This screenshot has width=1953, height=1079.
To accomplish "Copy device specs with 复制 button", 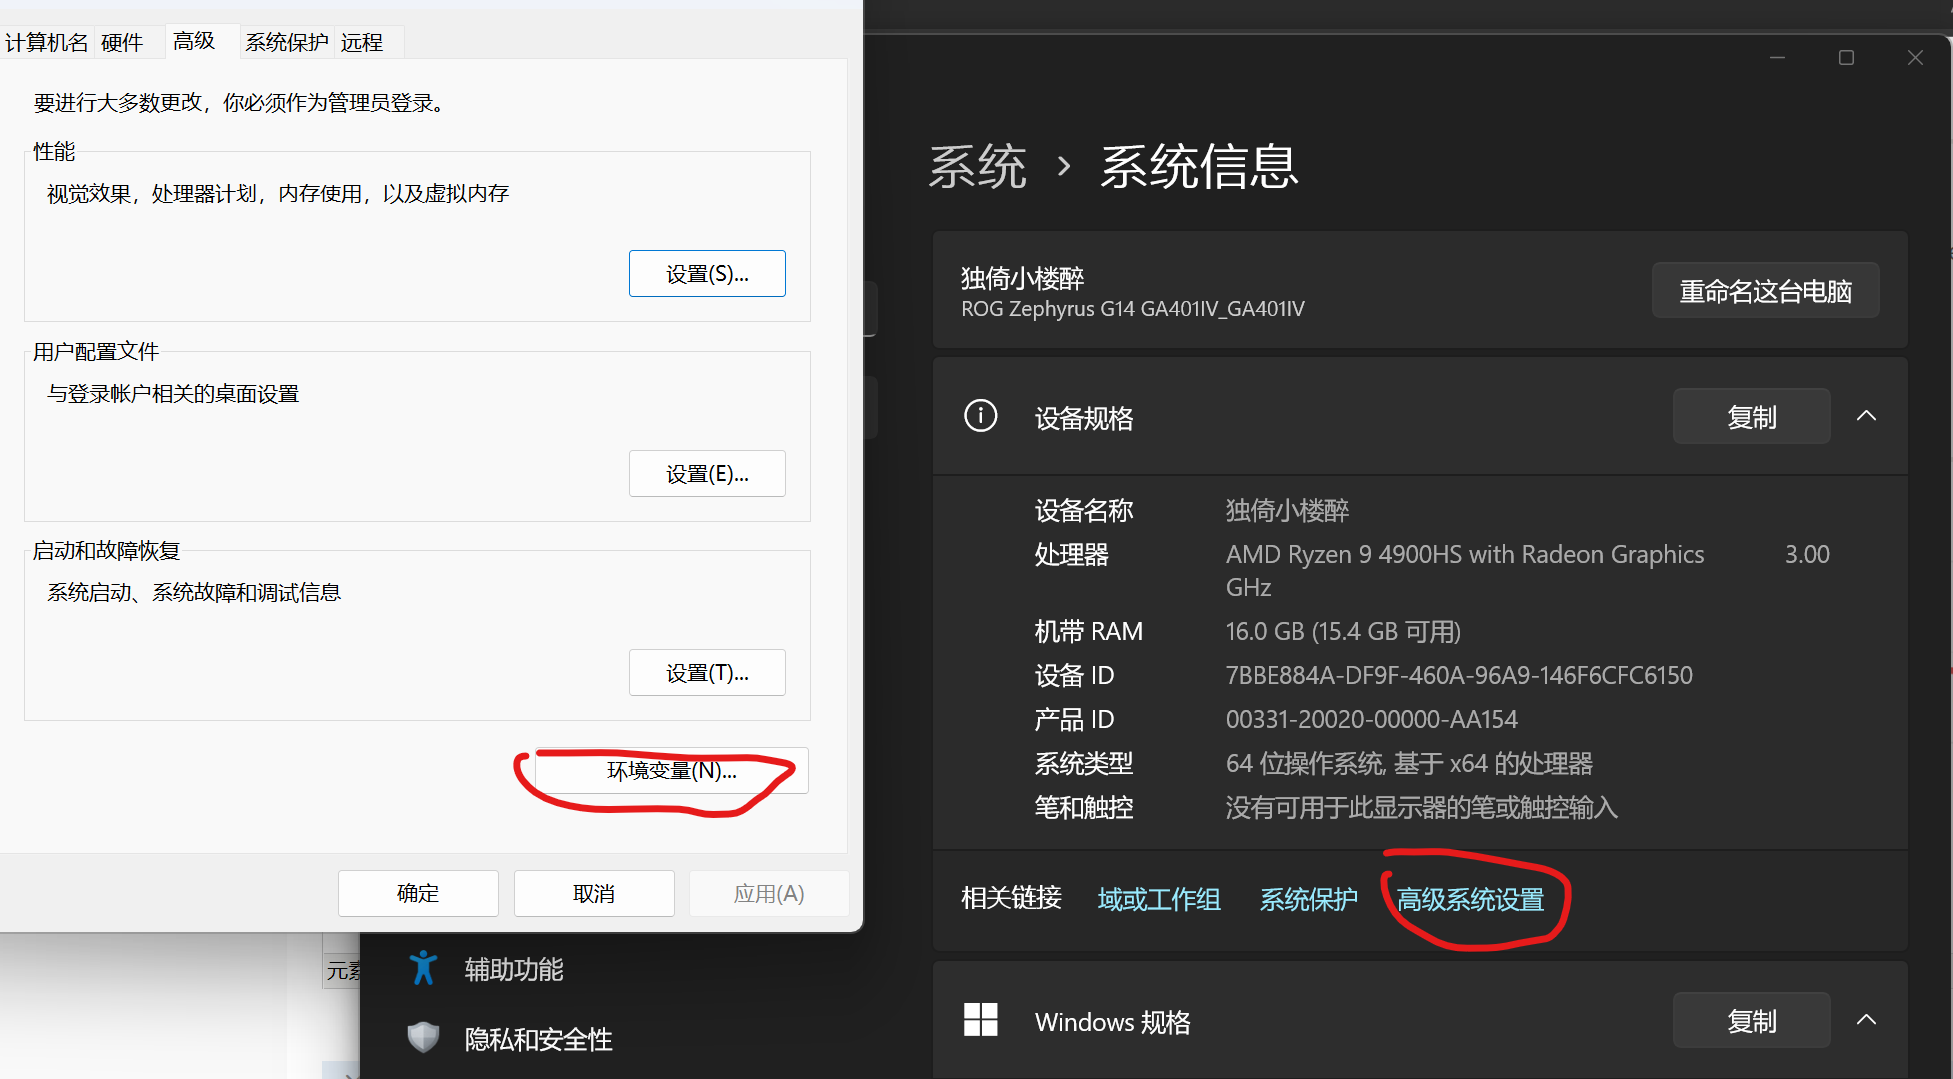I will point(1751,416).
